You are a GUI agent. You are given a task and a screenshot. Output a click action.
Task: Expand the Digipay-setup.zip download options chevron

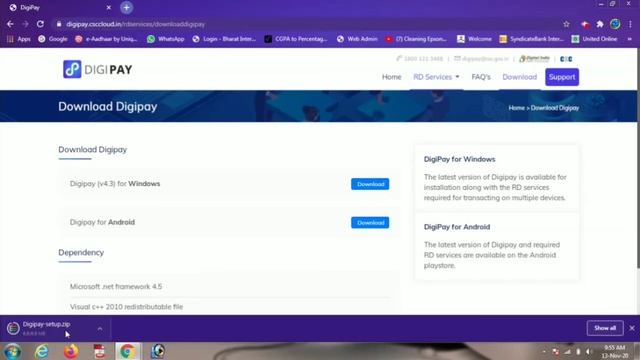point(100,328)
